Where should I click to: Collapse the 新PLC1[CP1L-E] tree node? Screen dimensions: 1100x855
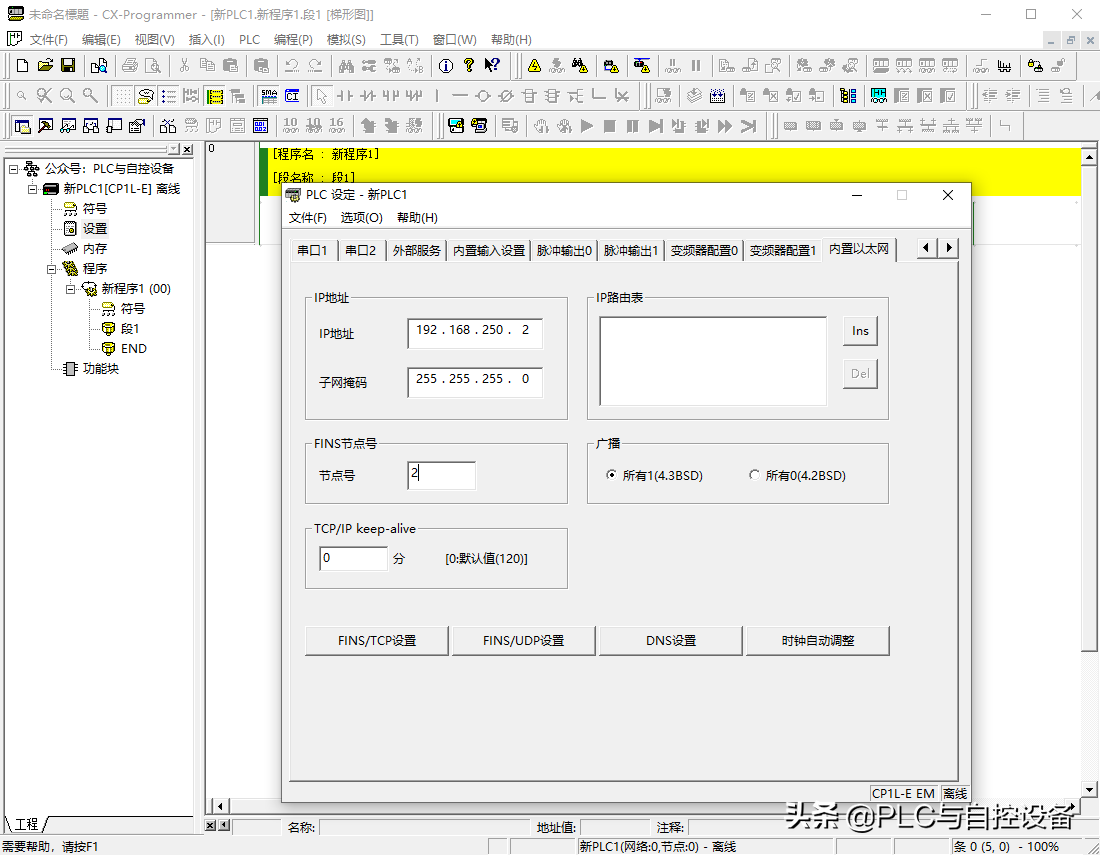click(33, 189)
